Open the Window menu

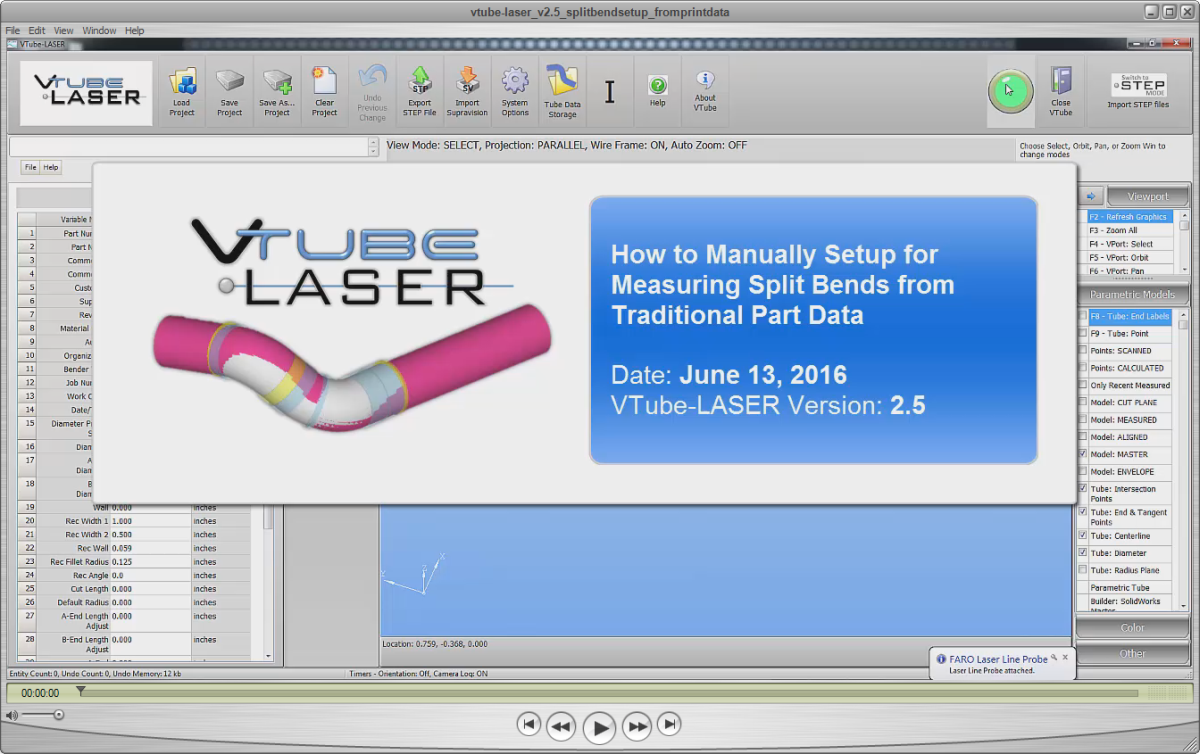click(99, 30)
